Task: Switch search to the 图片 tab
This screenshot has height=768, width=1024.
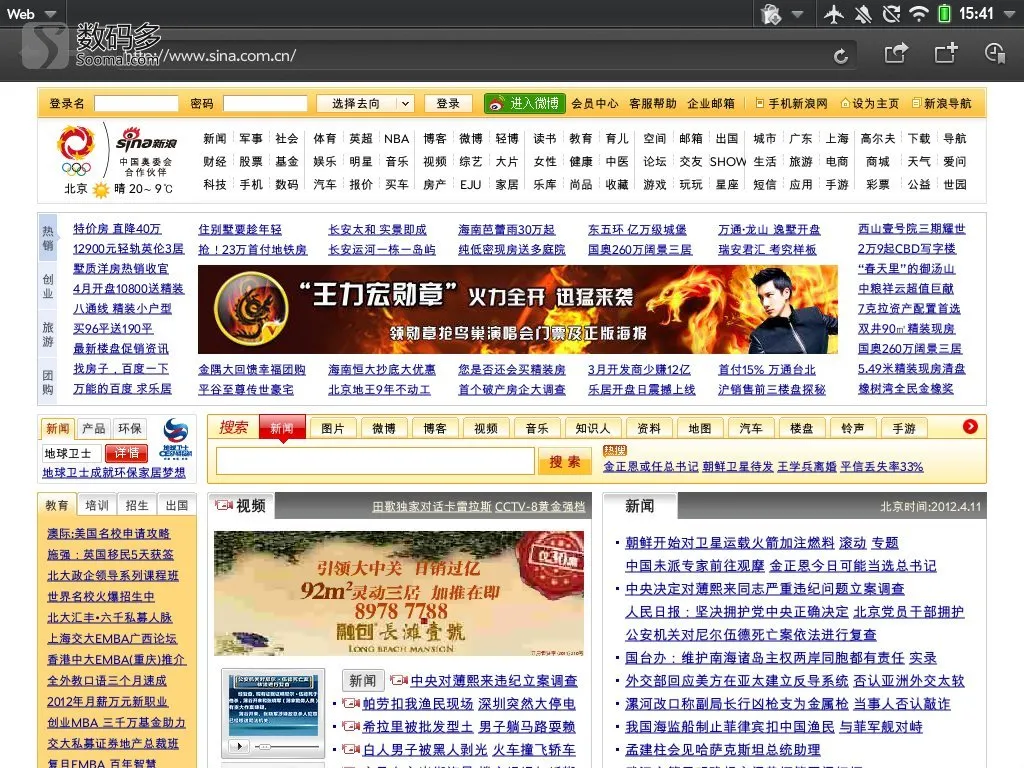Action: coord(332,428)
